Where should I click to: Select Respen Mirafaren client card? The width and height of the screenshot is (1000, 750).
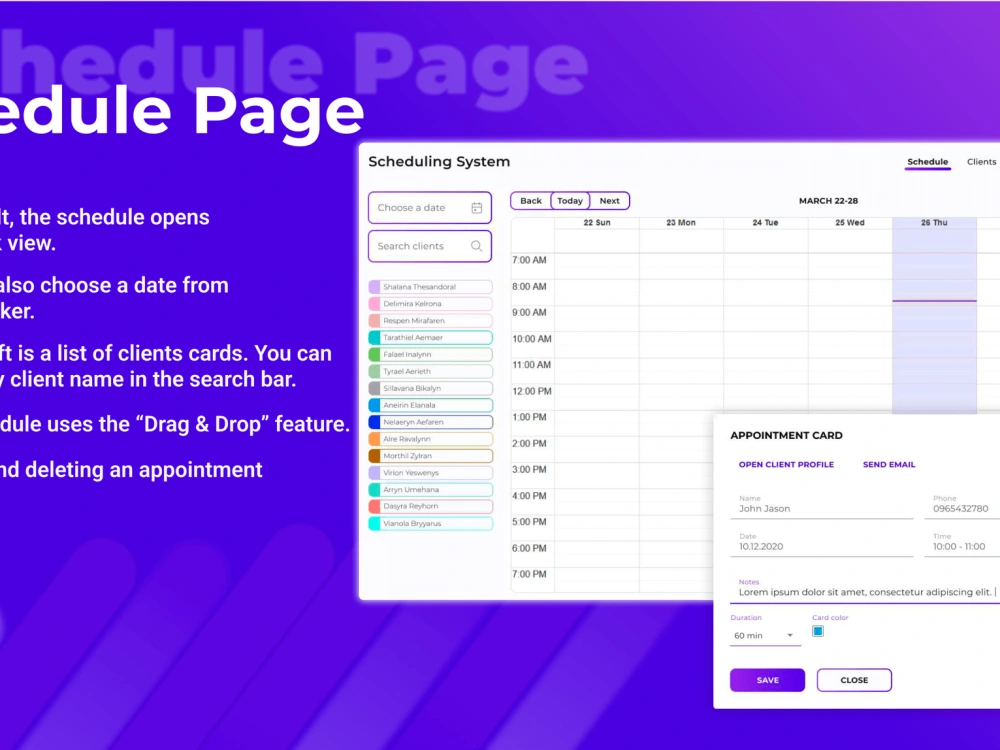[x=430, y=321]
